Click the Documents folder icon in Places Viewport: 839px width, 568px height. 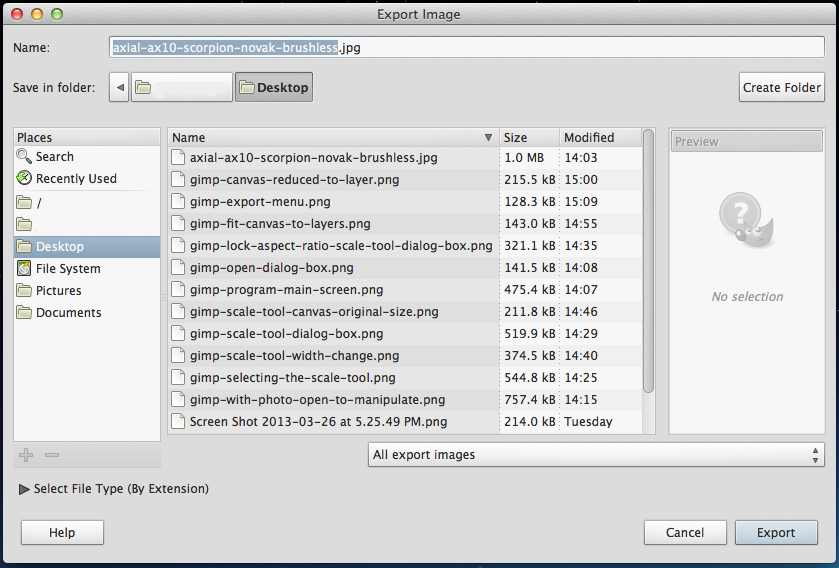[x=25, y=313]
